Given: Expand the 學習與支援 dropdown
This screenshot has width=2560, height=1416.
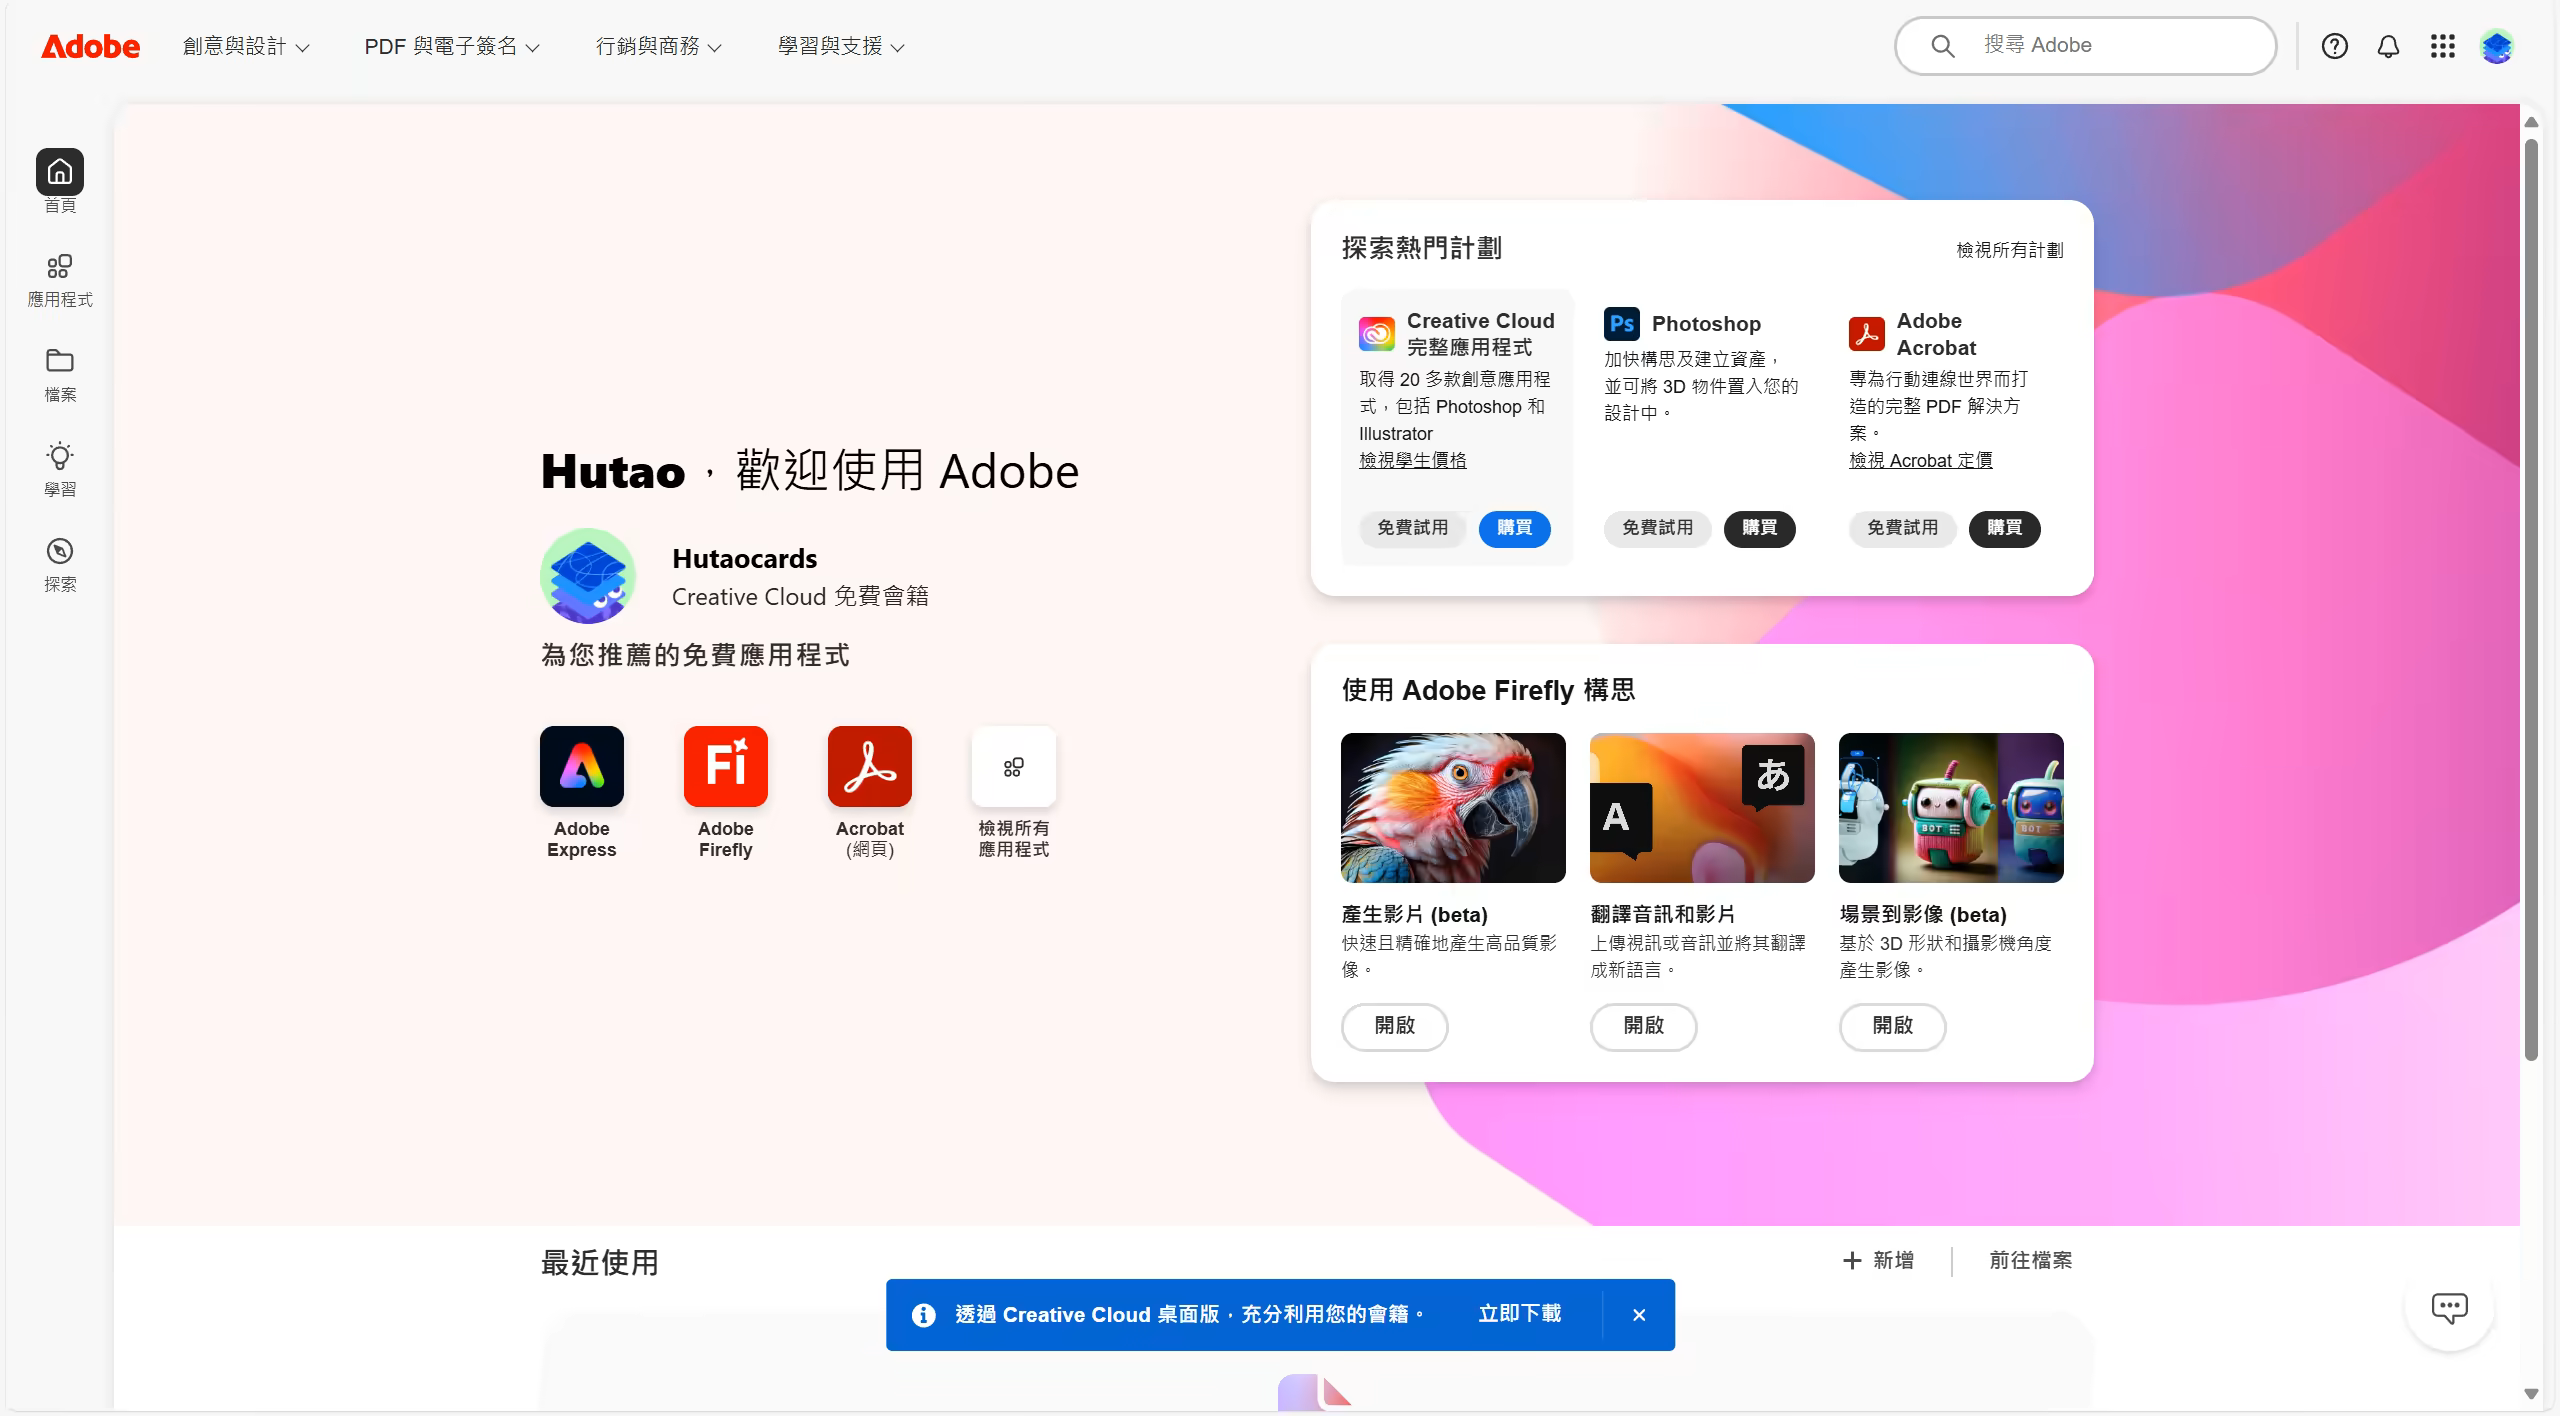Looking at the screenshot, I should 841,46.
